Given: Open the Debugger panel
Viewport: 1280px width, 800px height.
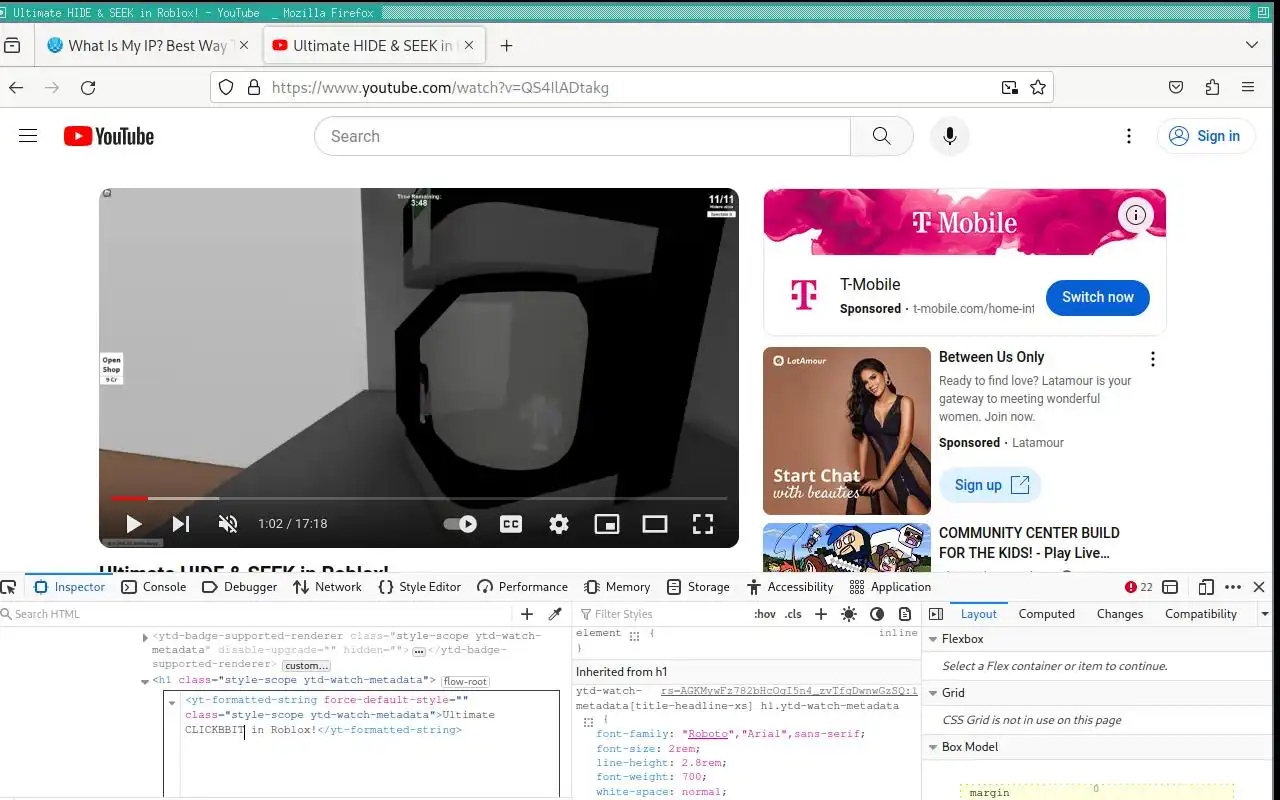Looking at the screenshot, I should tap(239, 587).
